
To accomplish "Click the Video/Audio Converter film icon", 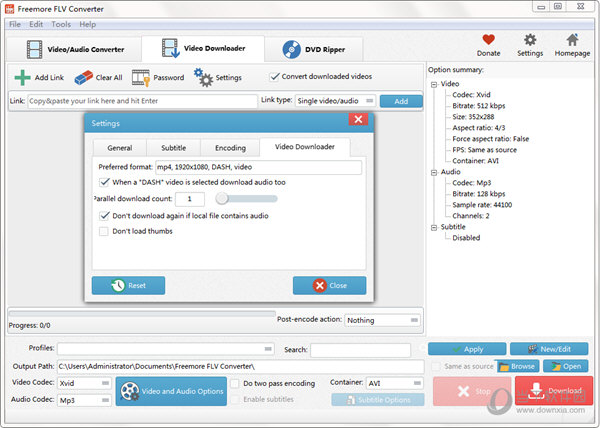I will (x=34, y=50).
